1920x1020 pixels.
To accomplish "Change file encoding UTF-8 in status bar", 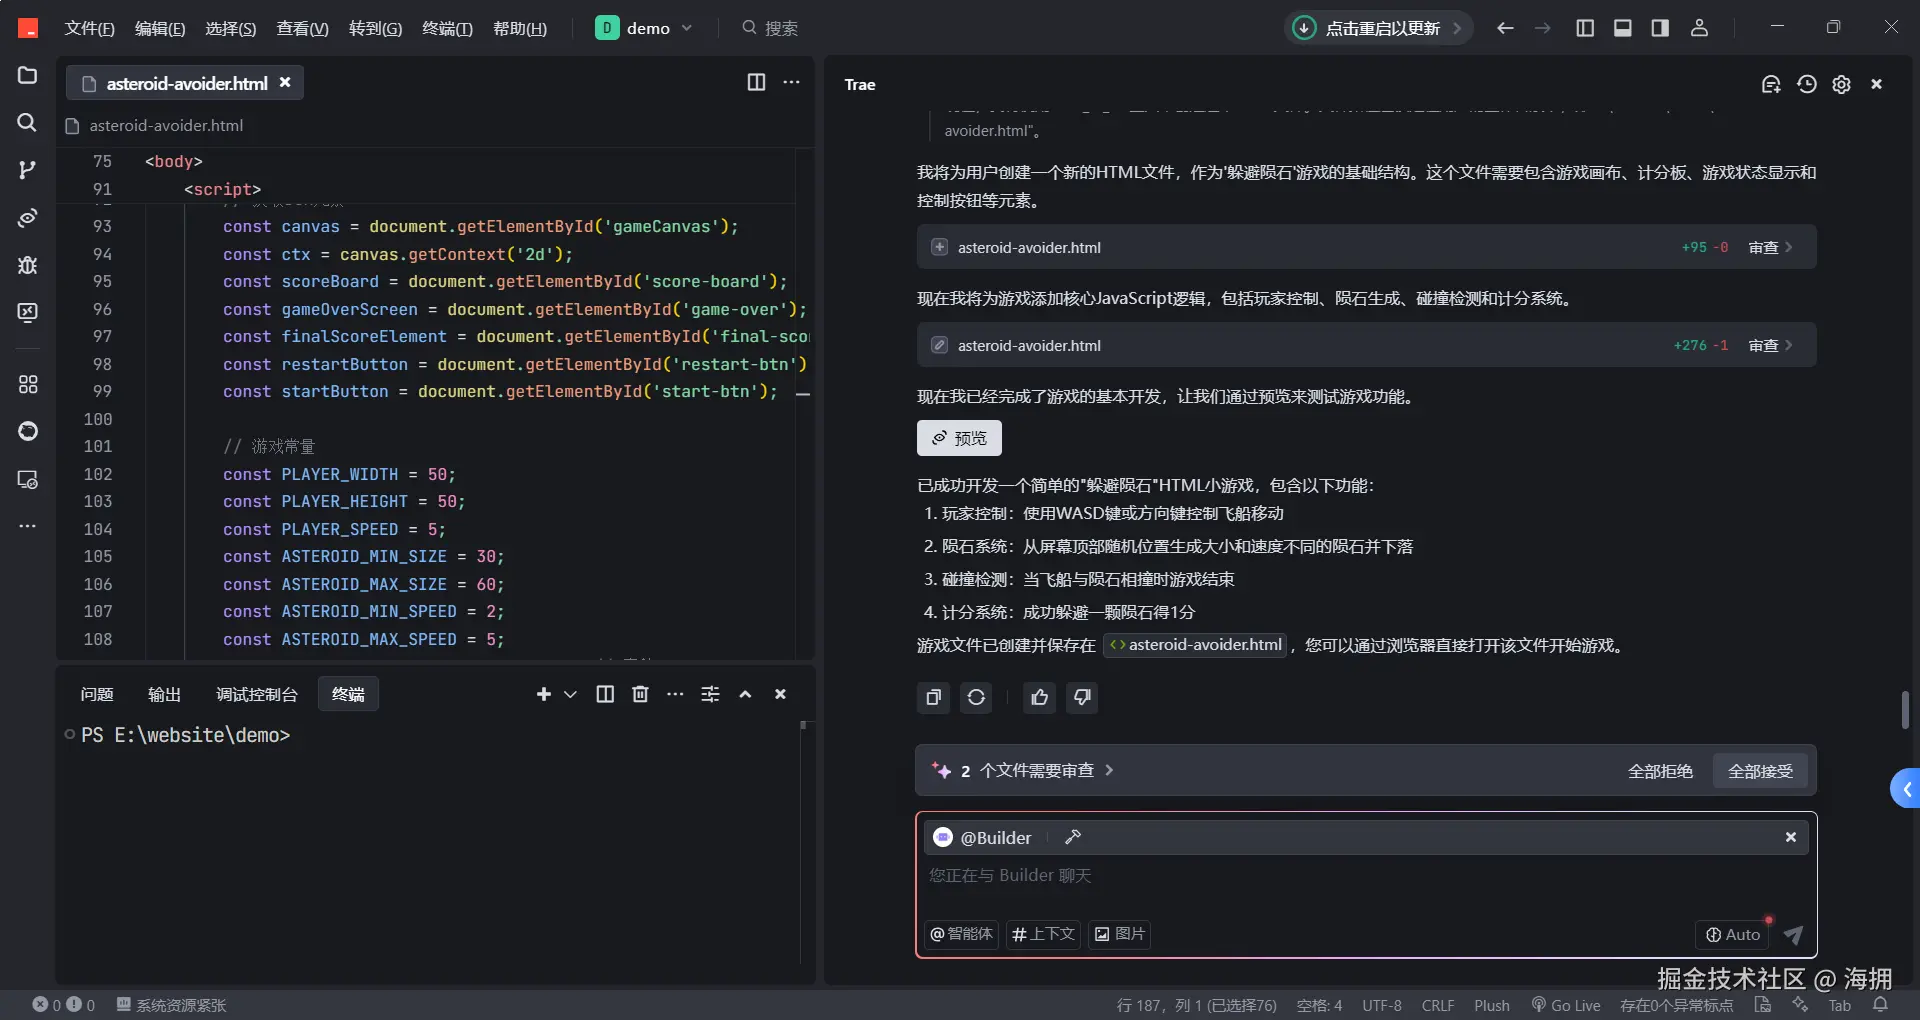I will [1382, 1005].
